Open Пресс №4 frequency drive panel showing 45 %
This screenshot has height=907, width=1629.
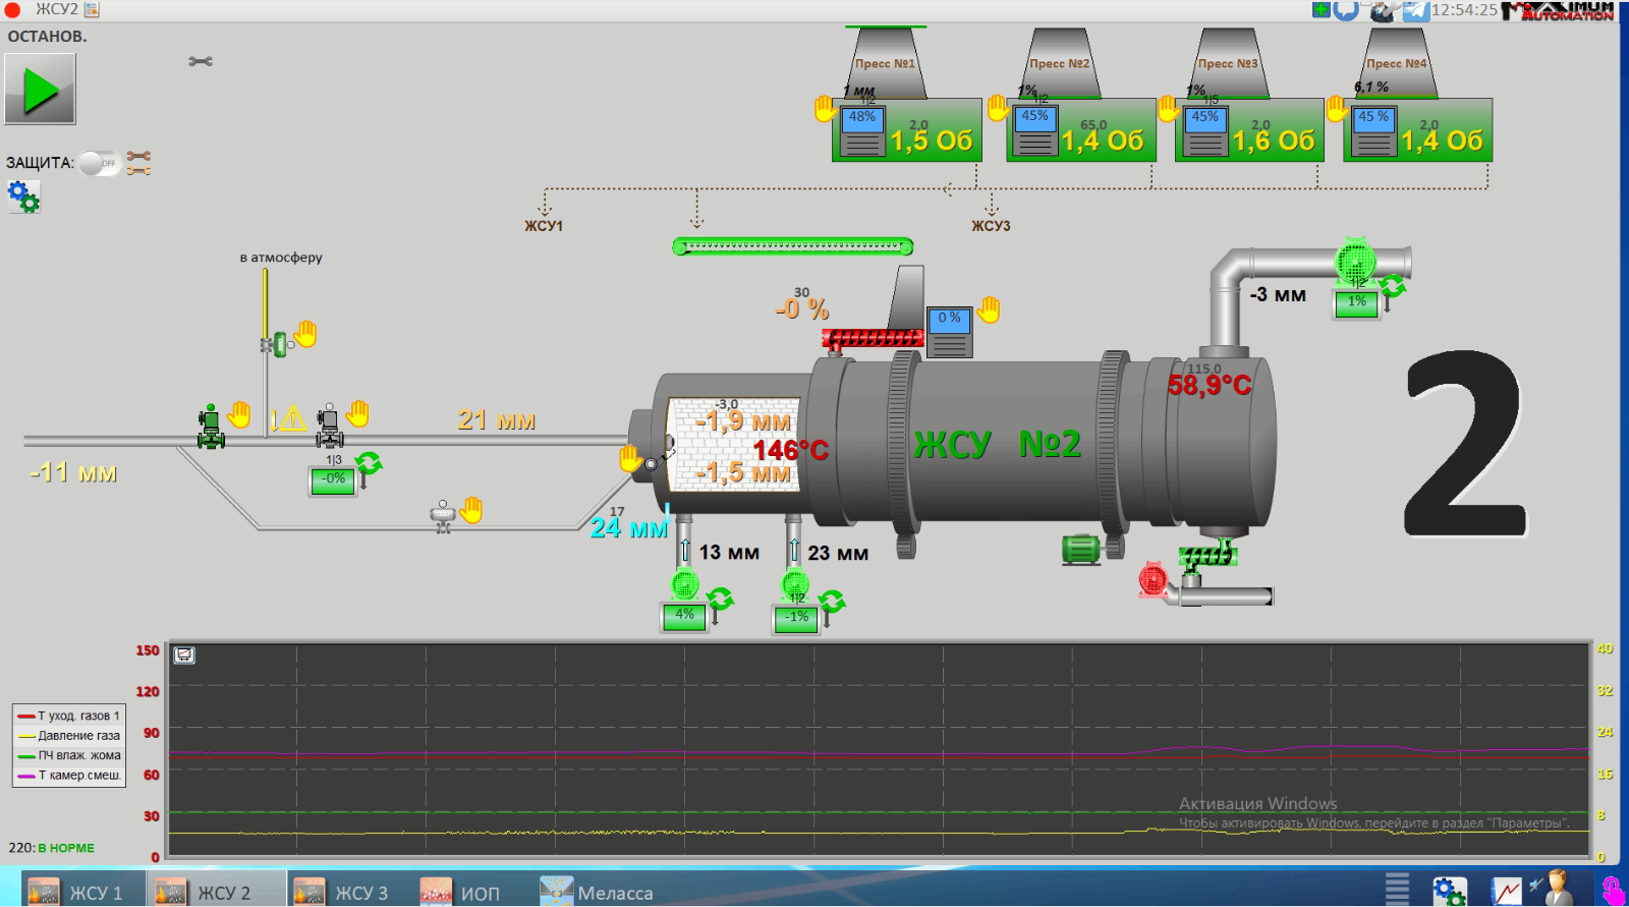pos(1373,131)
